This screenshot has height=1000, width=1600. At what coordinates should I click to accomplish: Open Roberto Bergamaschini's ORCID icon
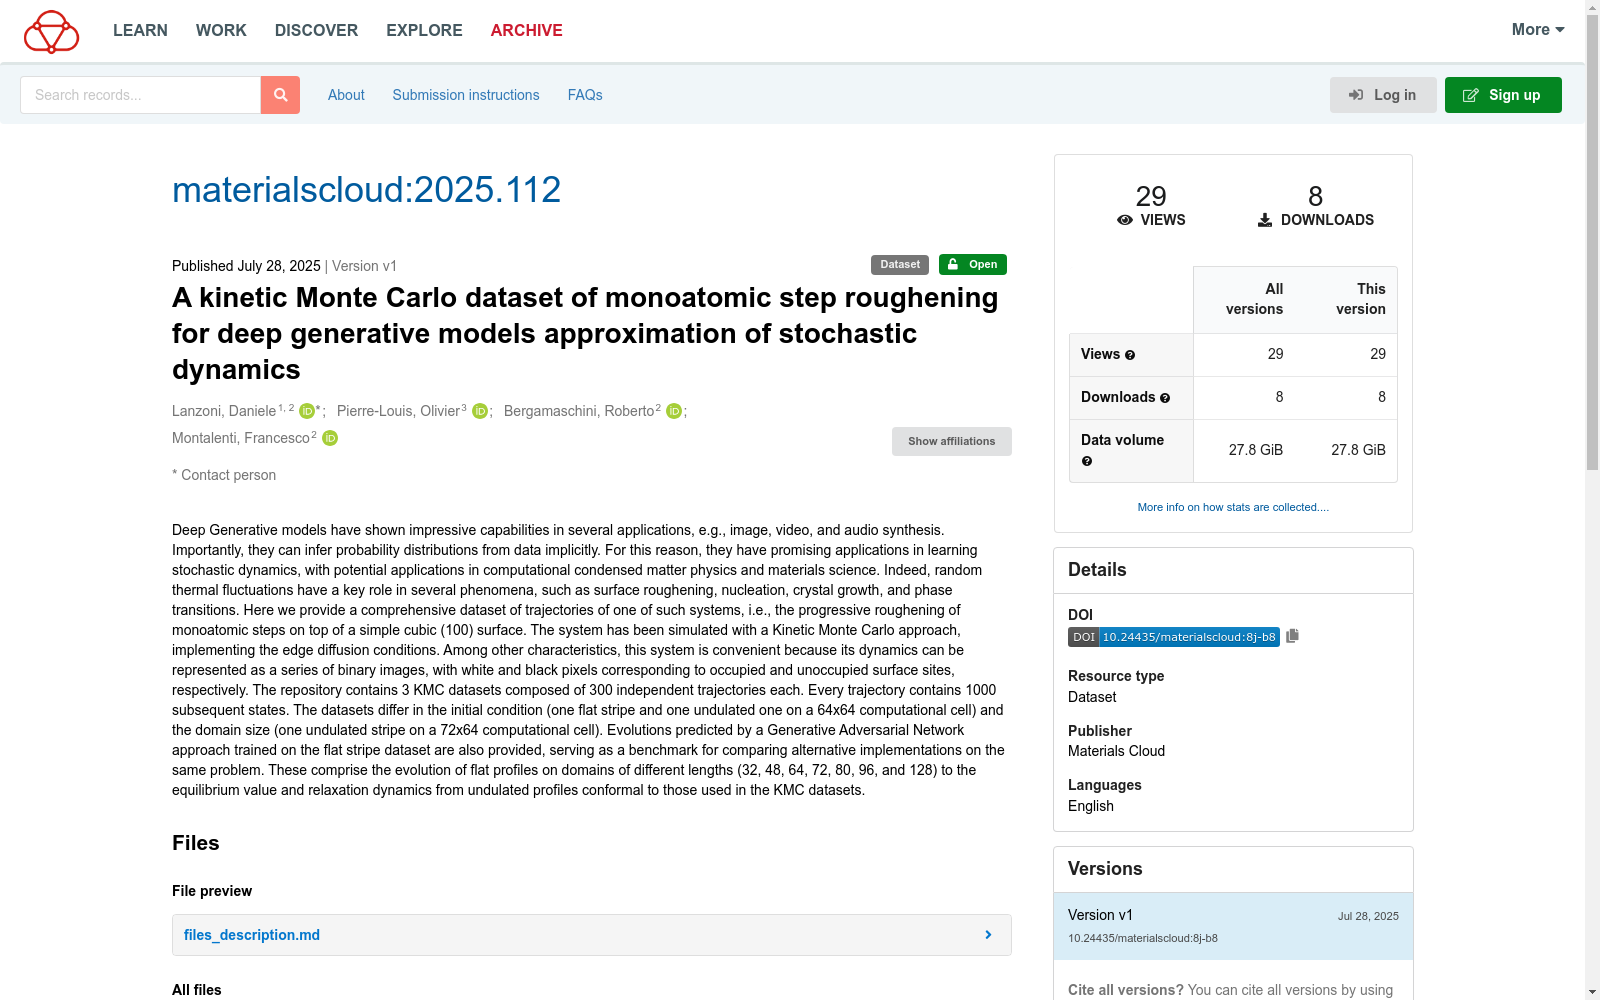[674, 411]
